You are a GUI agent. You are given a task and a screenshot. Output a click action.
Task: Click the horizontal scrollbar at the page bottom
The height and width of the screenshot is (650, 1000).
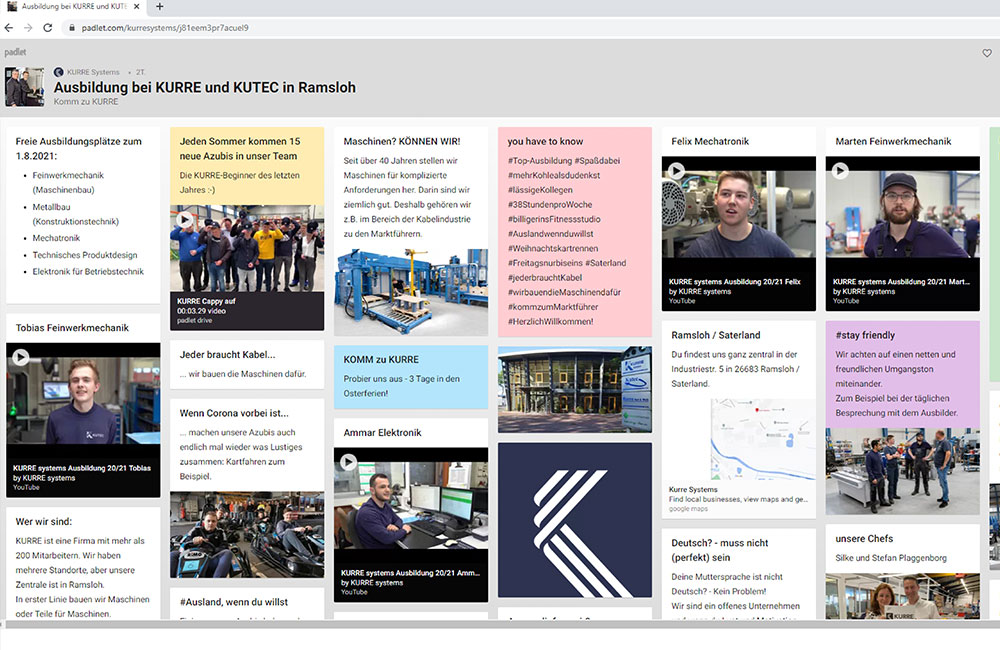coord(500,624)
